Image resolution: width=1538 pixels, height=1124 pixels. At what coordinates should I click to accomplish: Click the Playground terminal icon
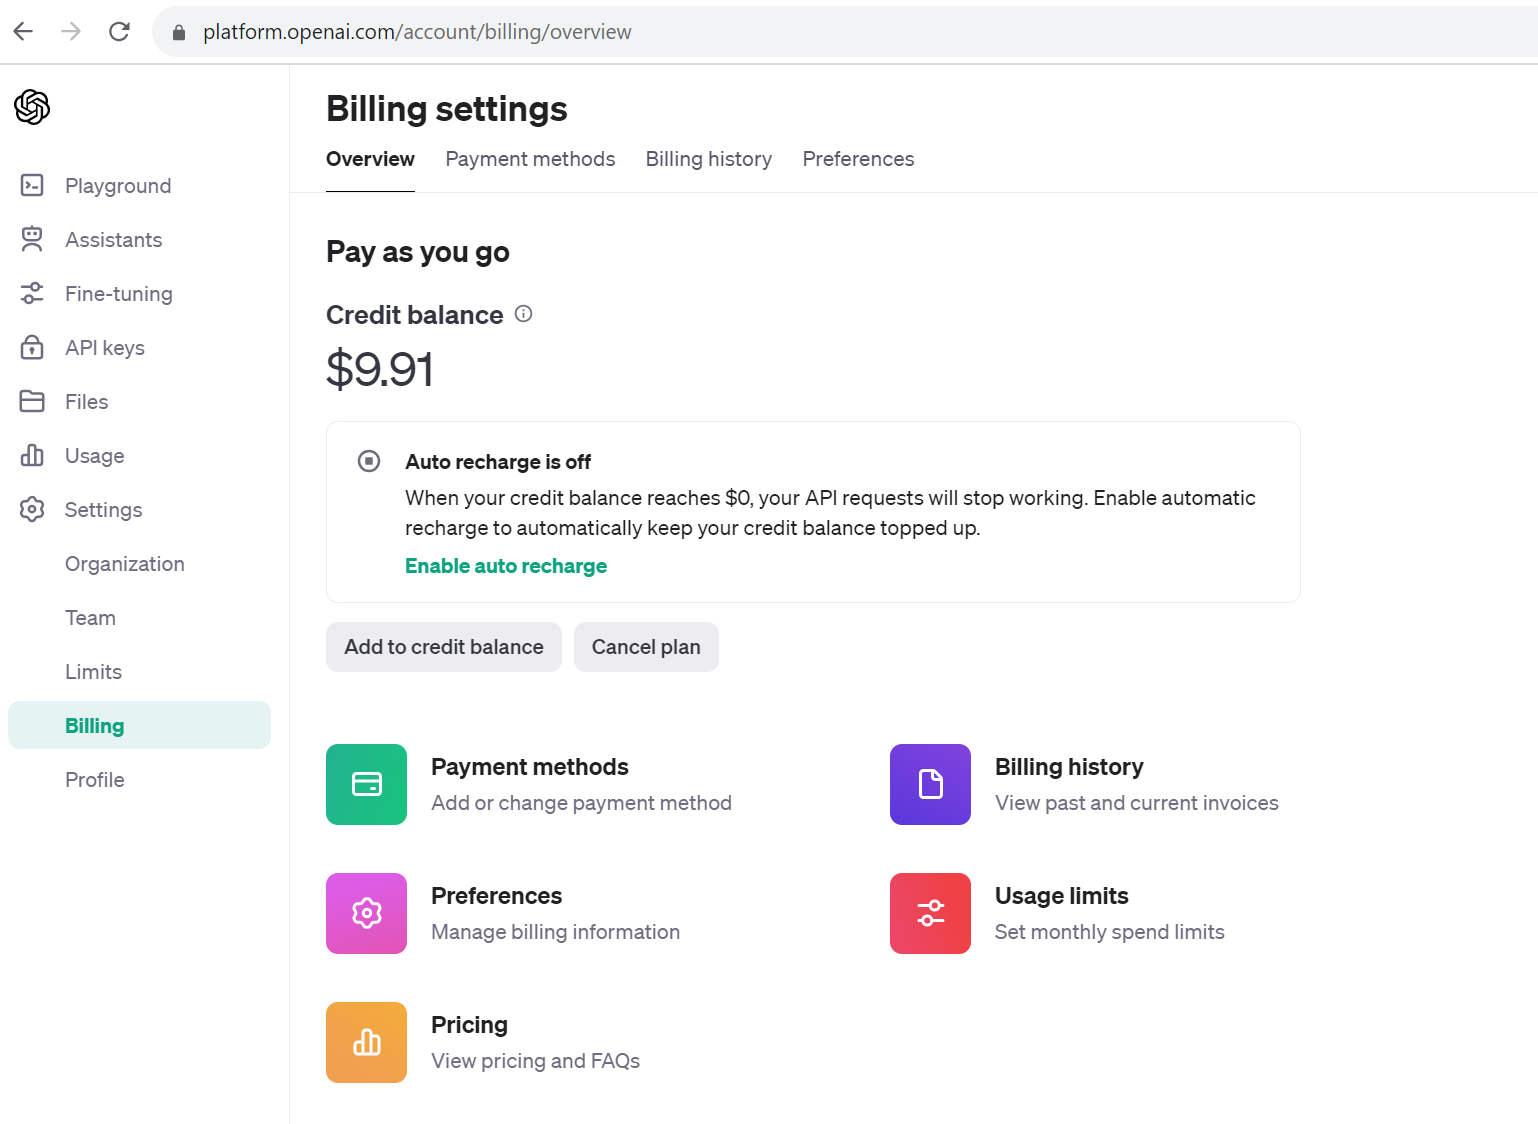(x=32, y=185)
